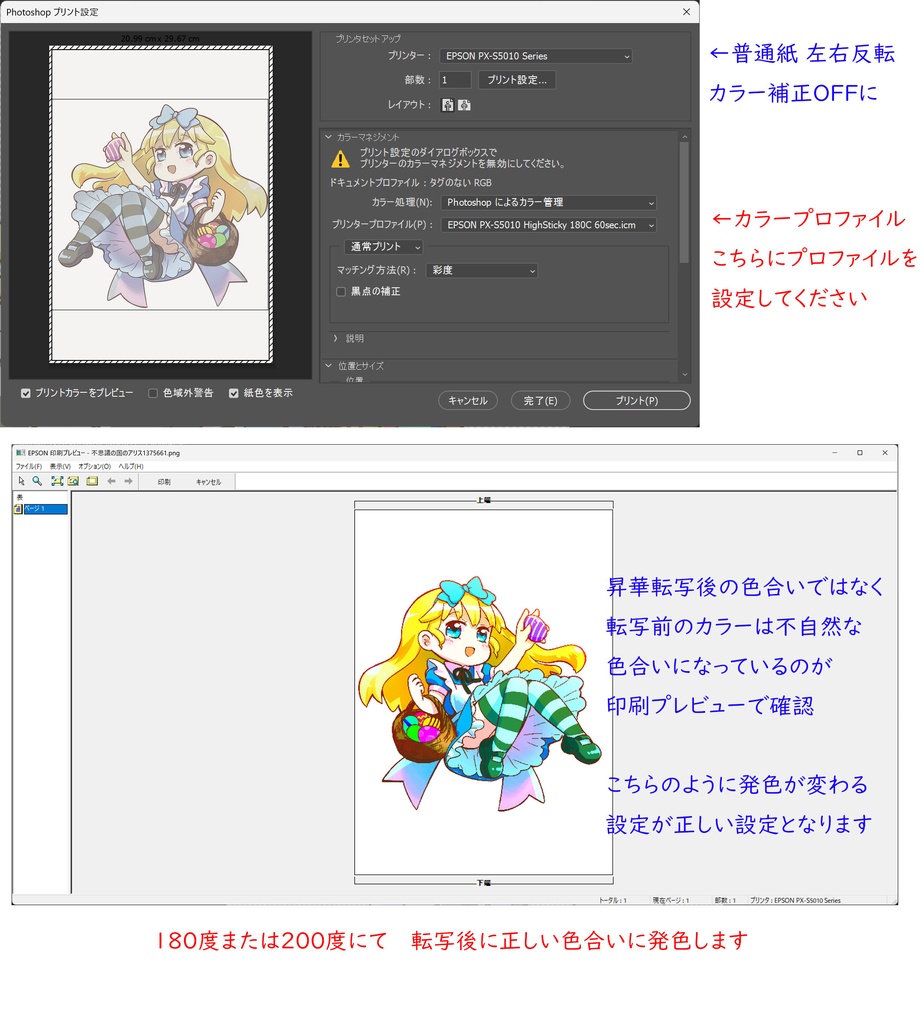924x1024 pixels.
Task: Click the yellow page view icon in EPSON toolbar
Action: 92,481
